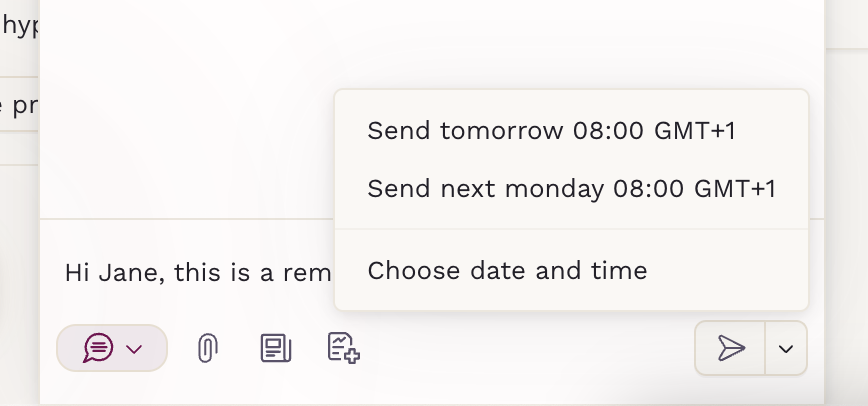
Task: Click the chat bubble message type icon
Action: point(99,348)
